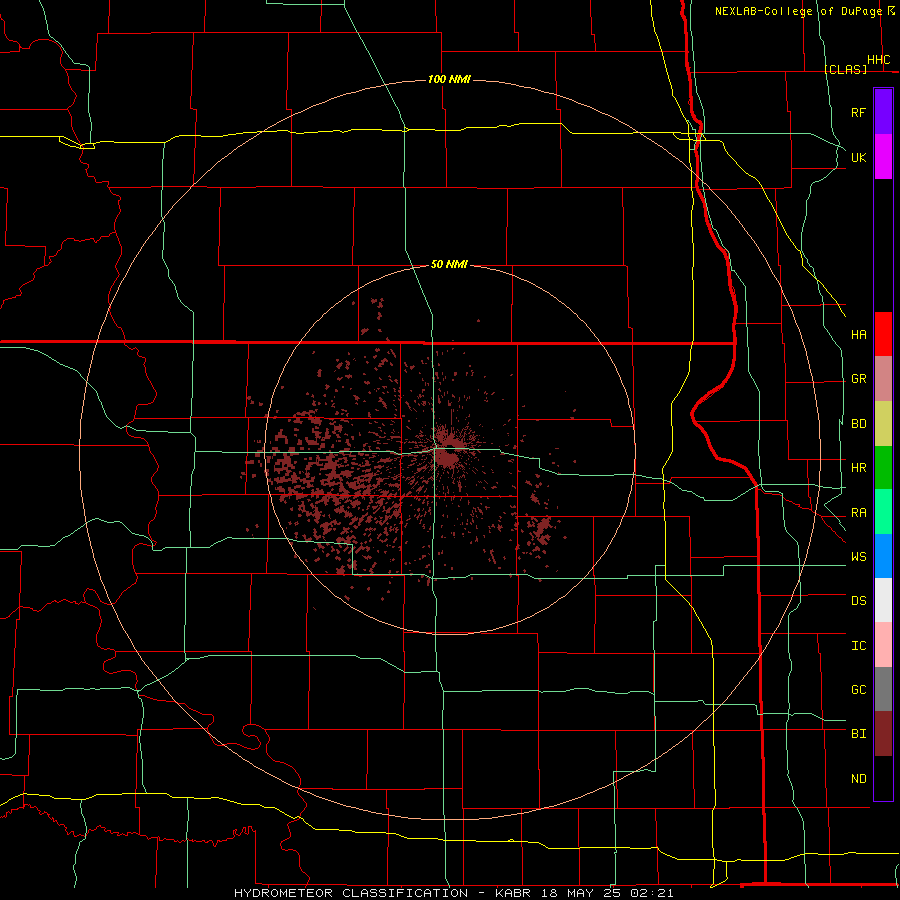The image size is (900, 900).
Task: Click the white DS legend swatch
Action: 883,600
